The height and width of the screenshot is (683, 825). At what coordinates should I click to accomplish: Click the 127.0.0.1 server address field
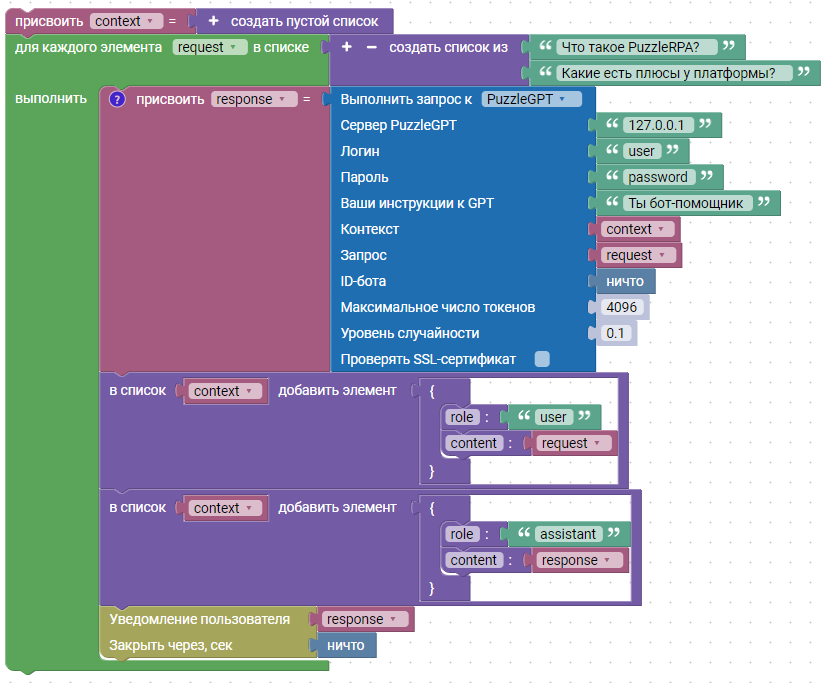click(655, 125)
